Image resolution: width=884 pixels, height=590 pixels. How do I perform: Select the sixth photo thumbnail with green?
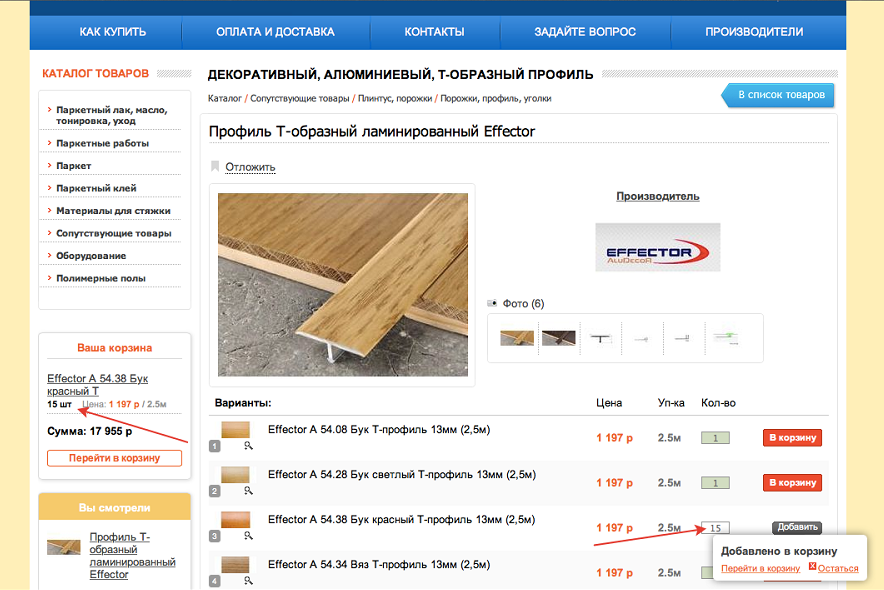[x=726, y=338]
